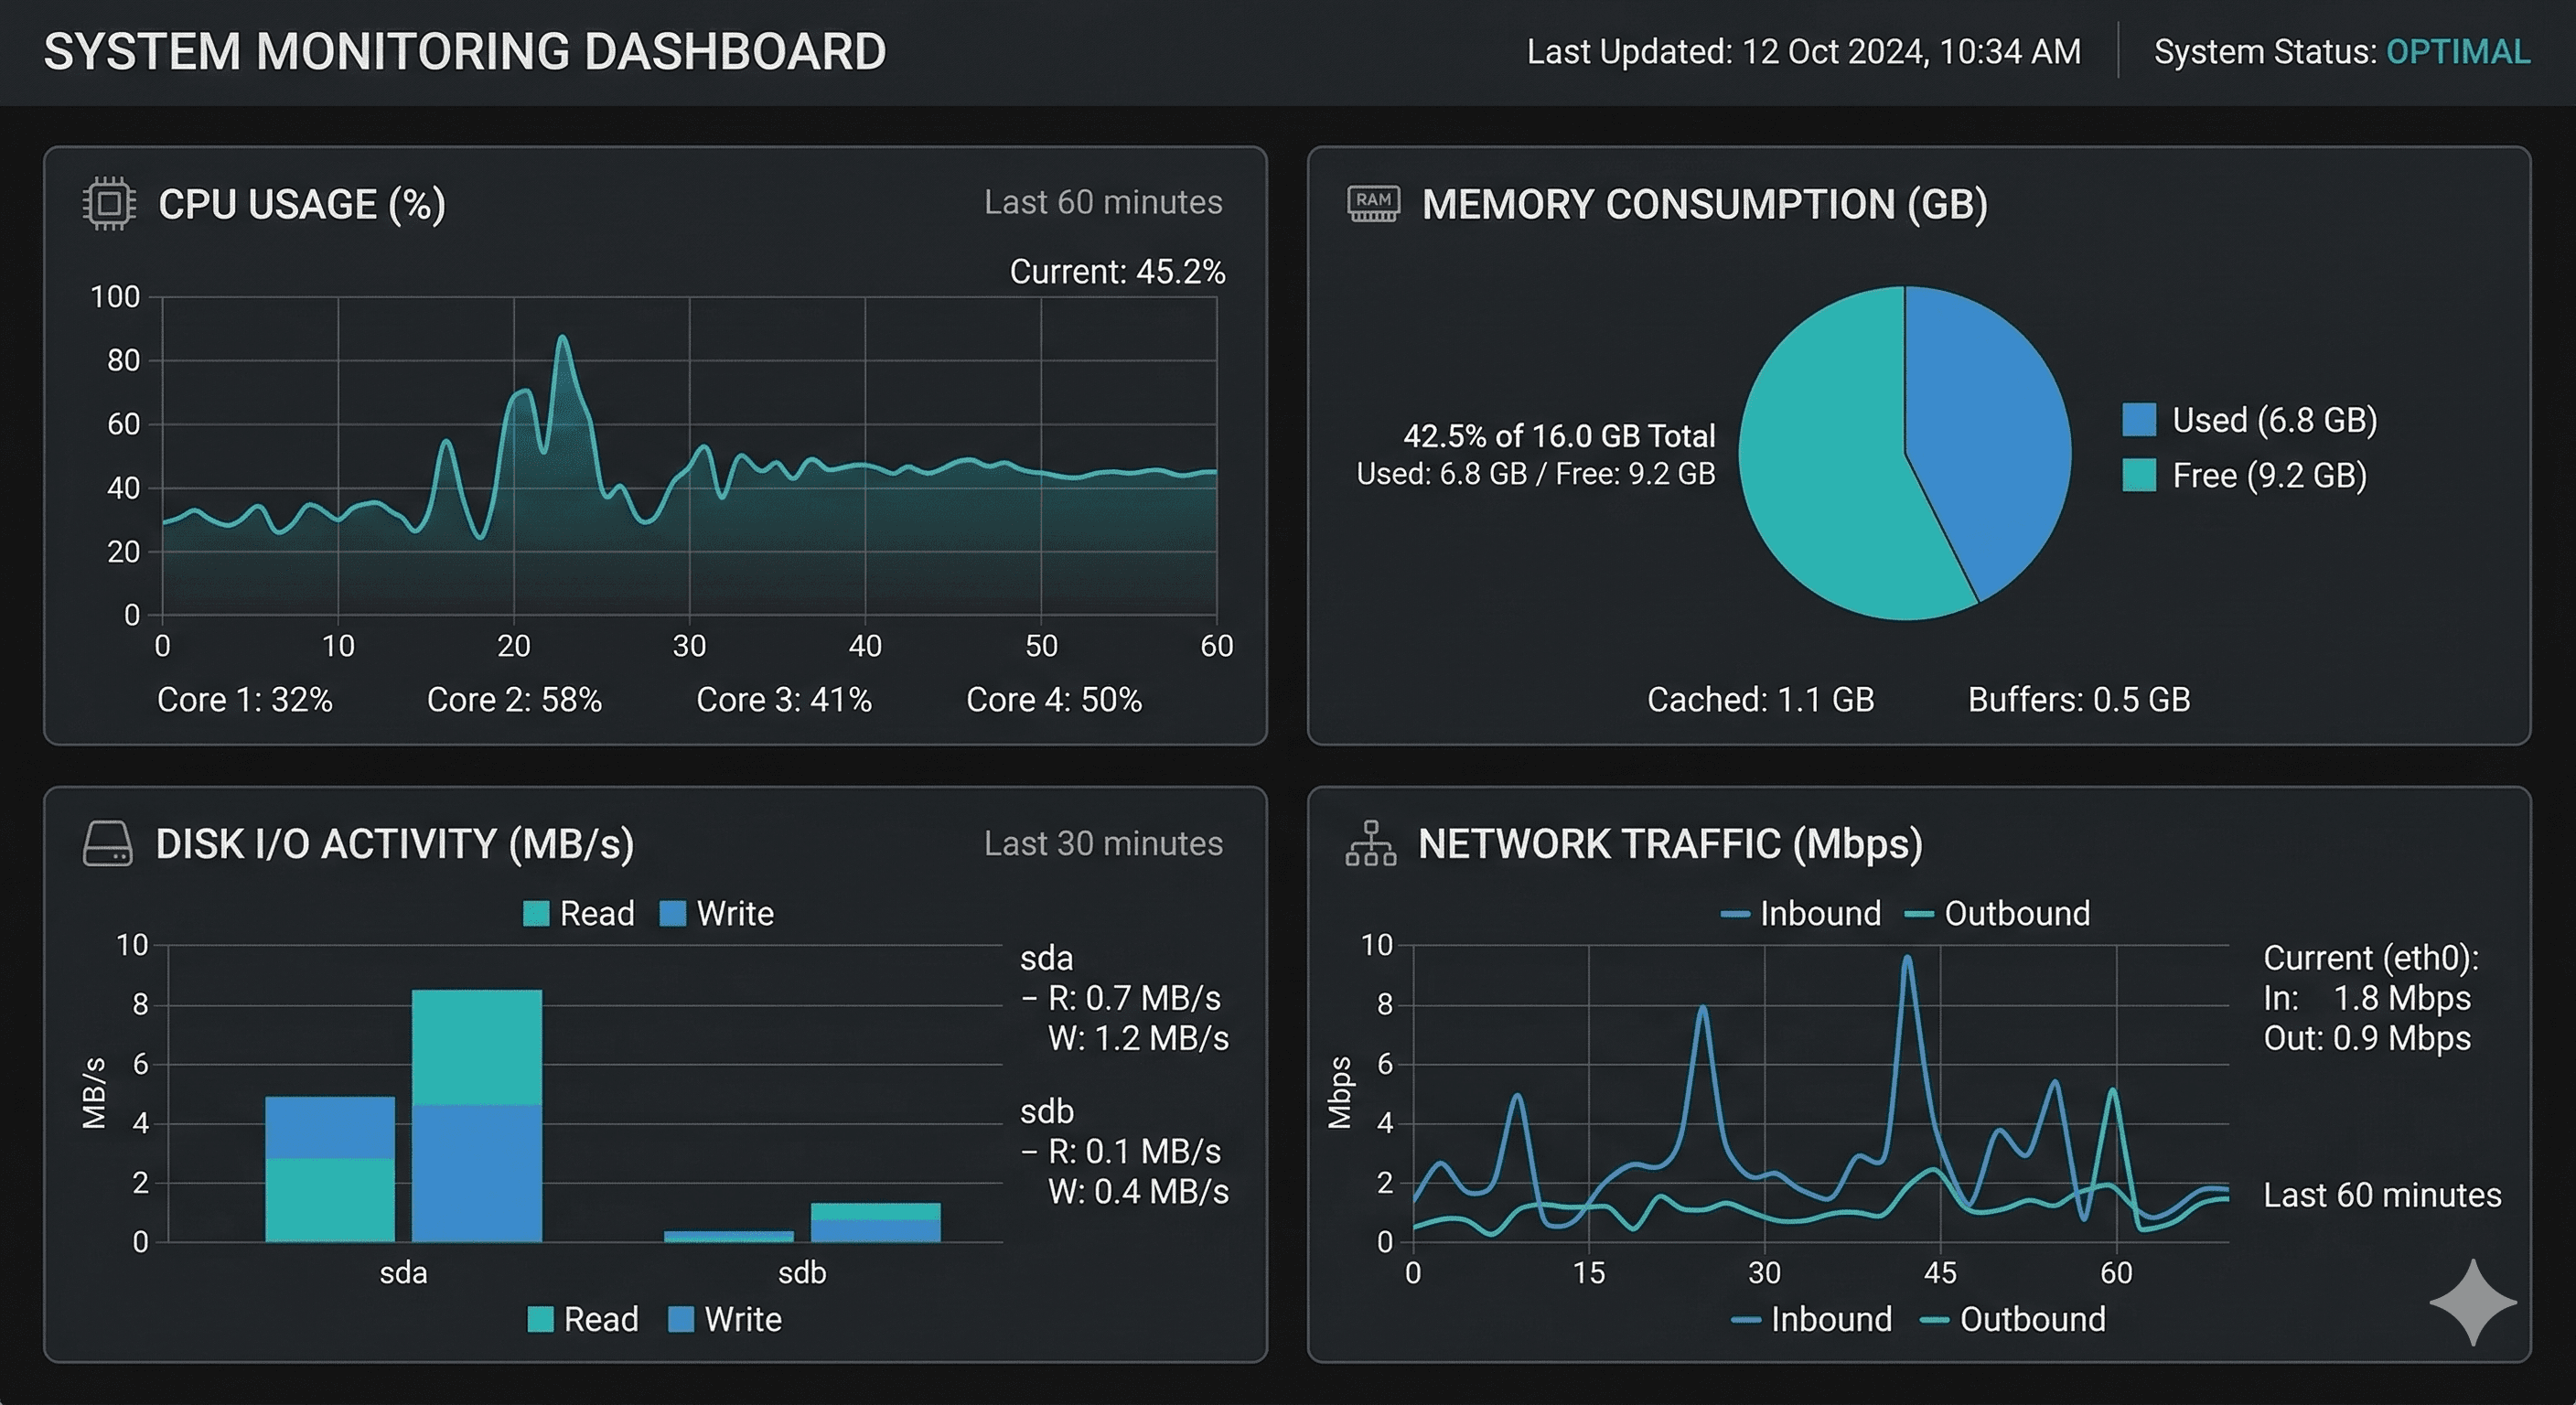The height and width of the screenshot is (1405, 2576).
Task: Click the sparkle star icon
Action: point(2472,1302)
